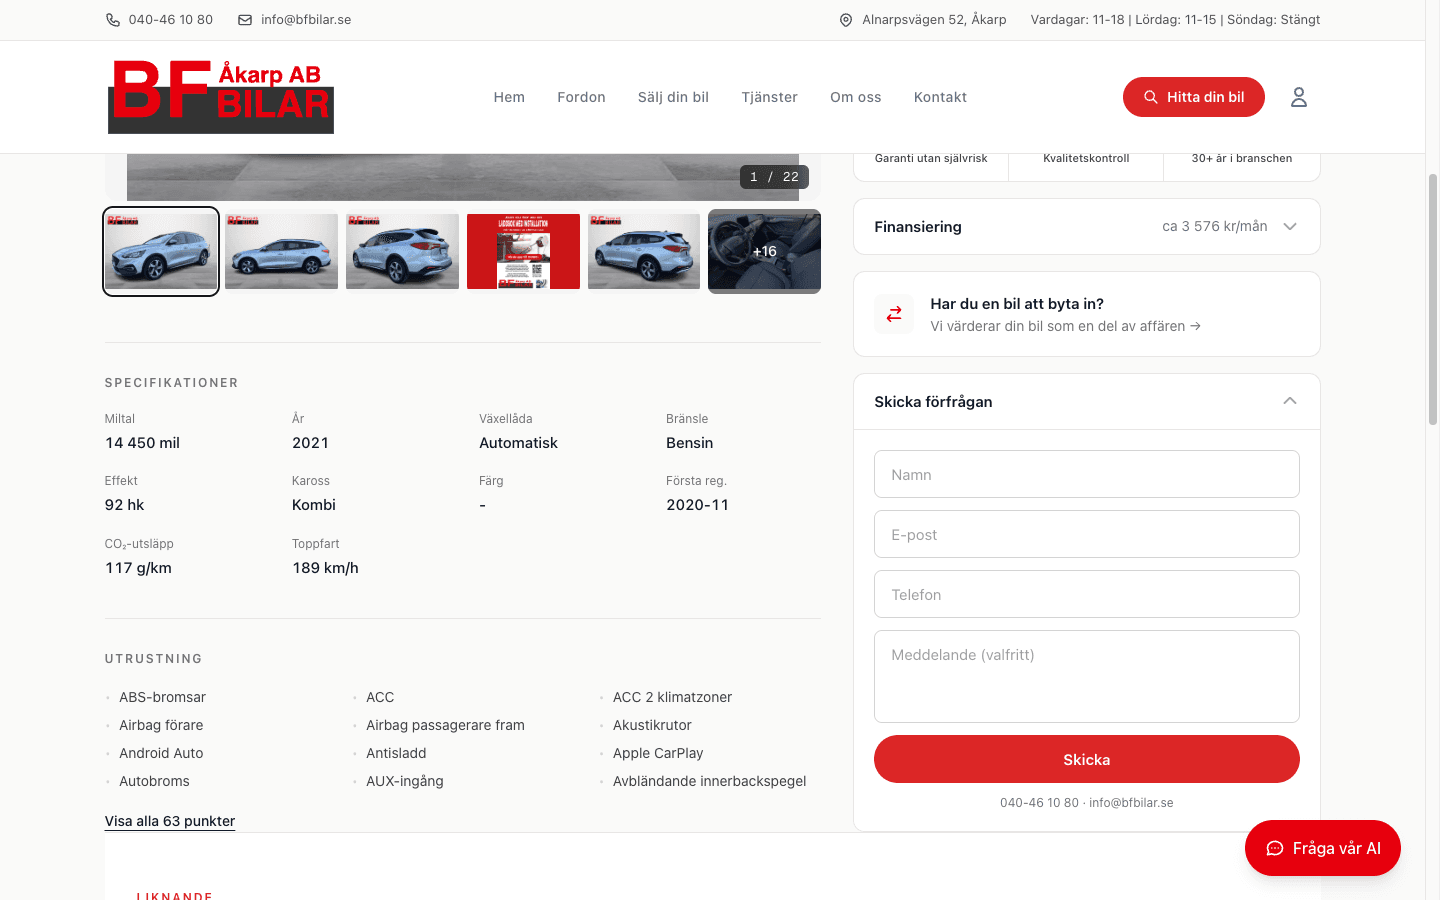Viewport: 1440px width, 900px height.
Task: Click the BF Bilar Åkarp AB logo
Action: pyautogui.click(x=221, y=97)
